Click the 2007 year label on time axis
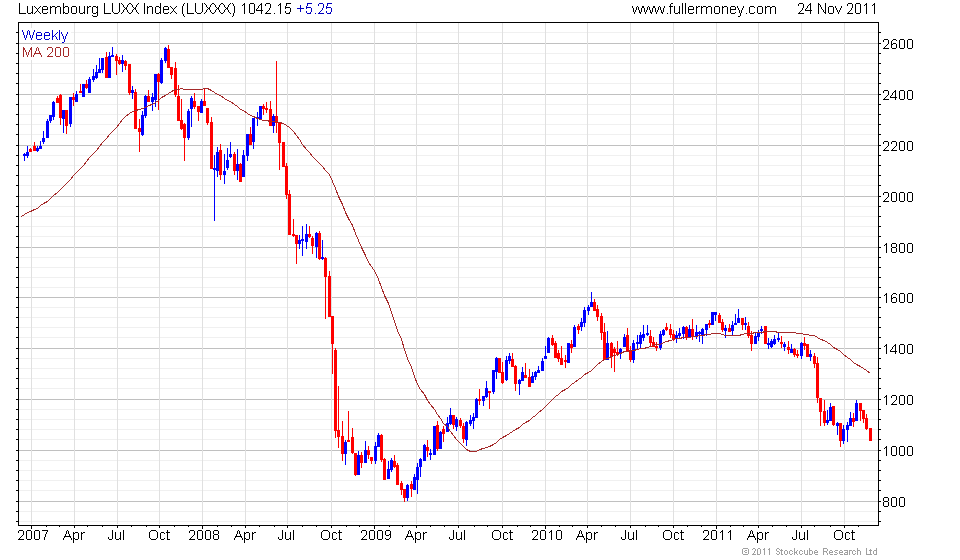 (33, 536)
